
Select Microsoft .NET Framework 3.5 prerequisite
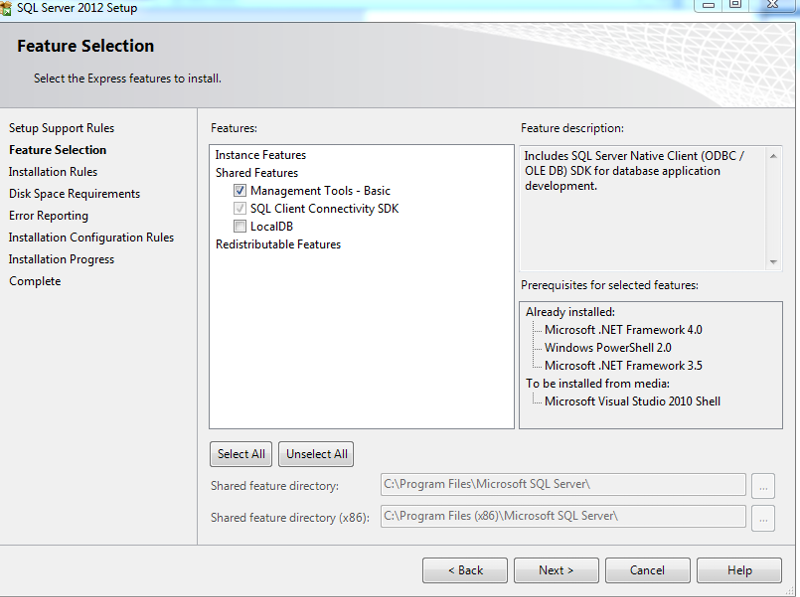point(623,366)
